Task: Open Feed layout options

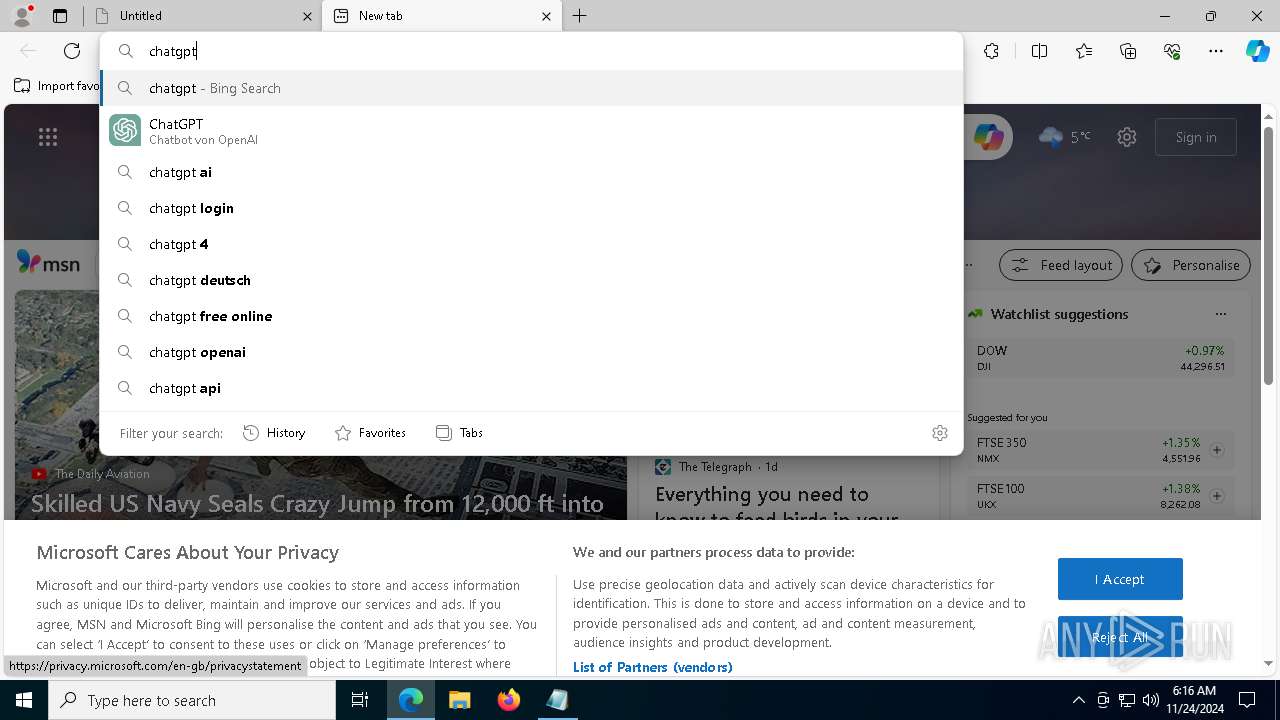Action: click(x=1061, y=265)
